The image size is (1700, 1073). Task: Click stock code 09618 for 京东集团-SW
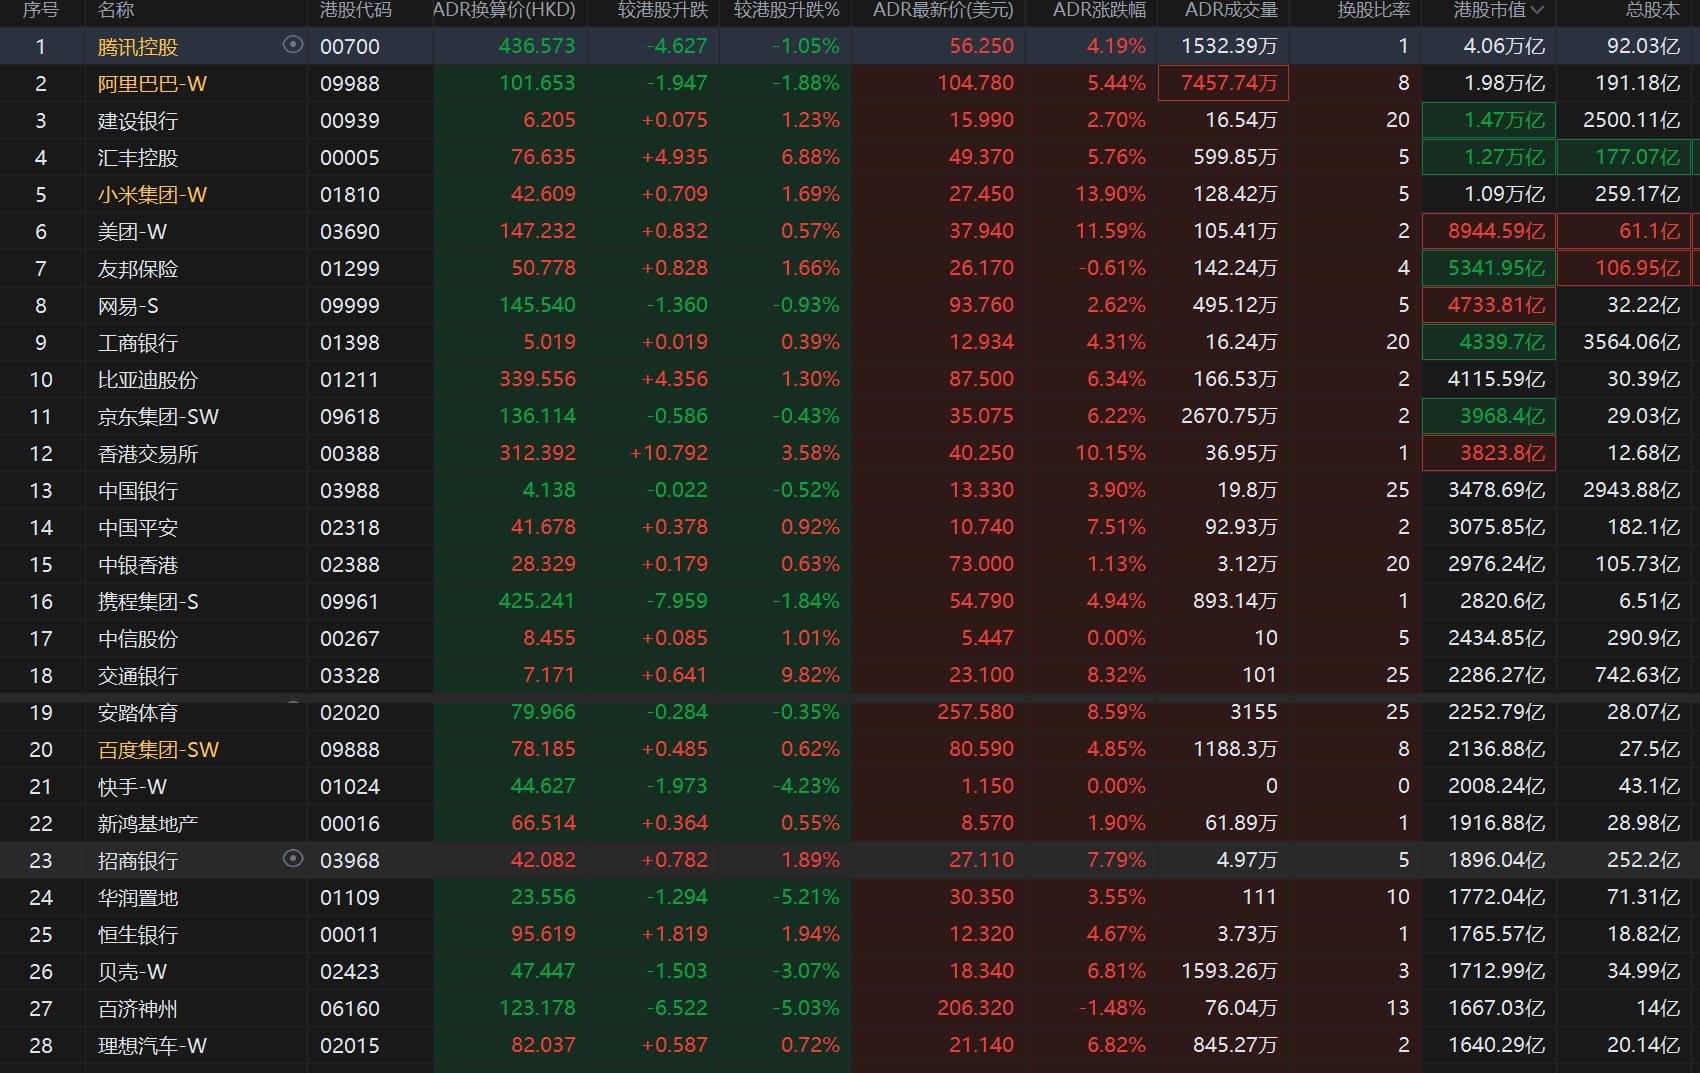(349, 417)
